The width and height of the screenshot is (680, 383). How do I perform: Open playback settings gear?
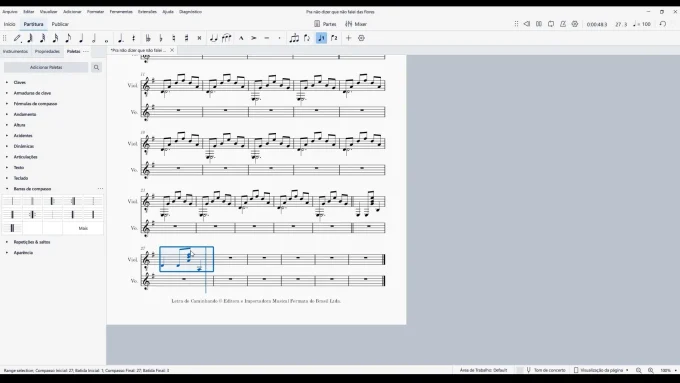coord(575,24)
